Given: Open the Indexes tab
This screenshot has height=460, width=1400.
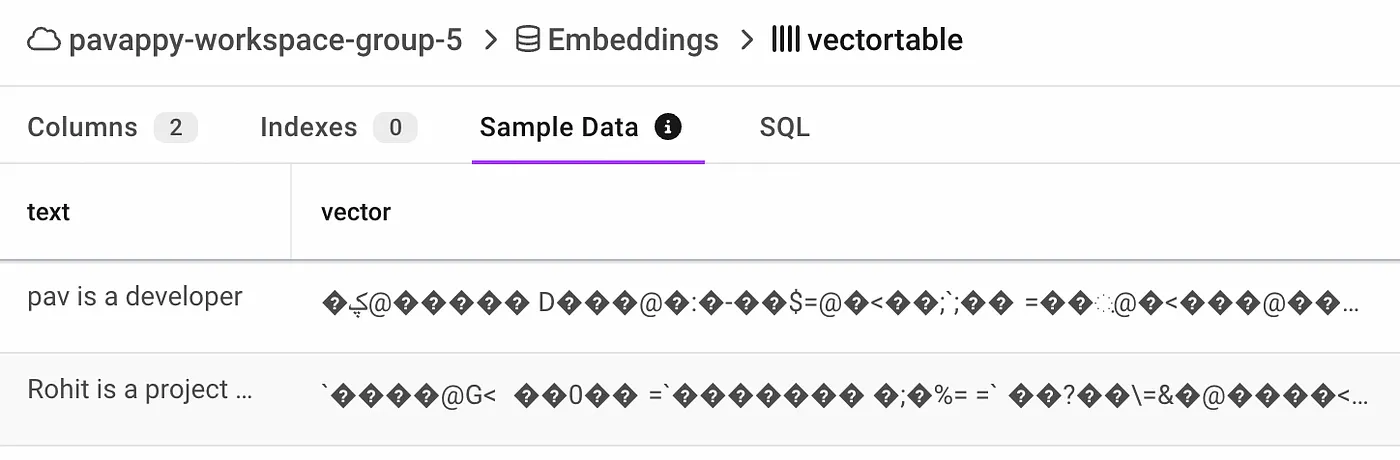Looking at the screenshot, I should point(308,128).
